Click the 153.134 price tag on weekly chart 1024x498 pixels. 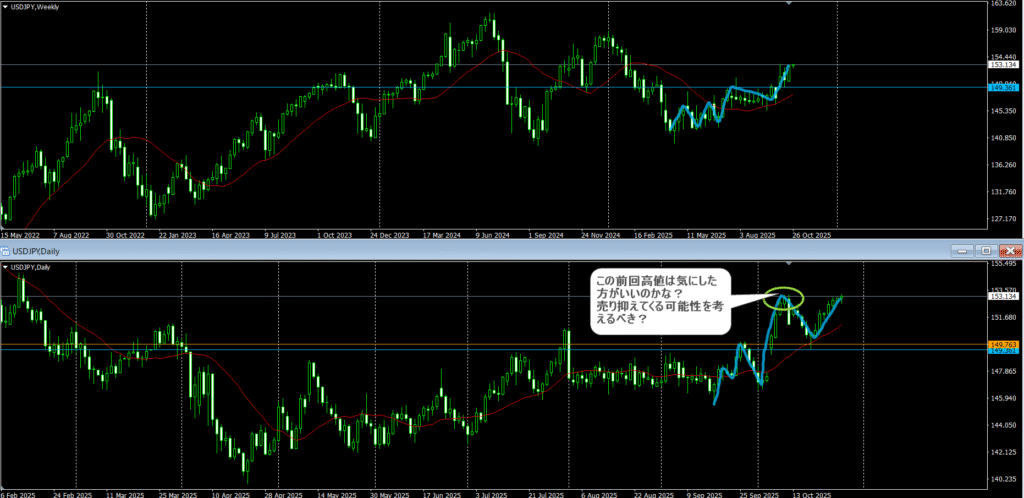coord(1003,65)
